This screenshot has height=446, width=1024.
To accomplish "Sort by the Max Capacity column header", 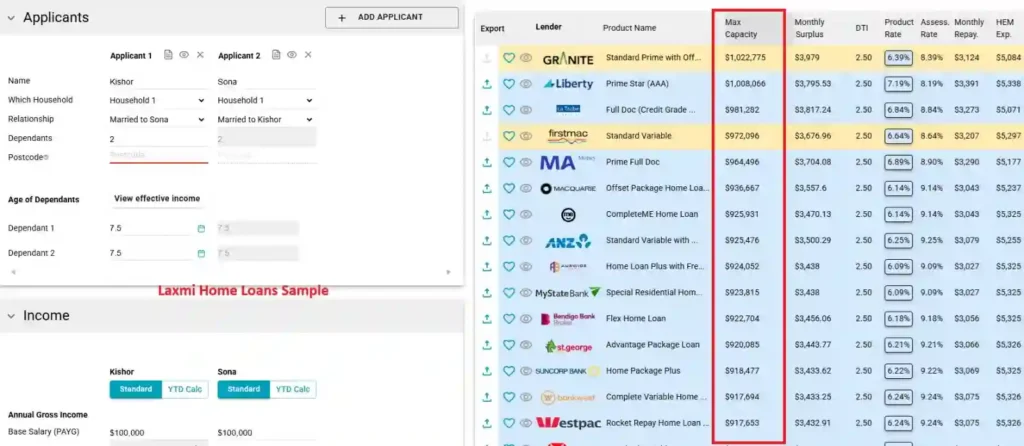I will 741,28.
